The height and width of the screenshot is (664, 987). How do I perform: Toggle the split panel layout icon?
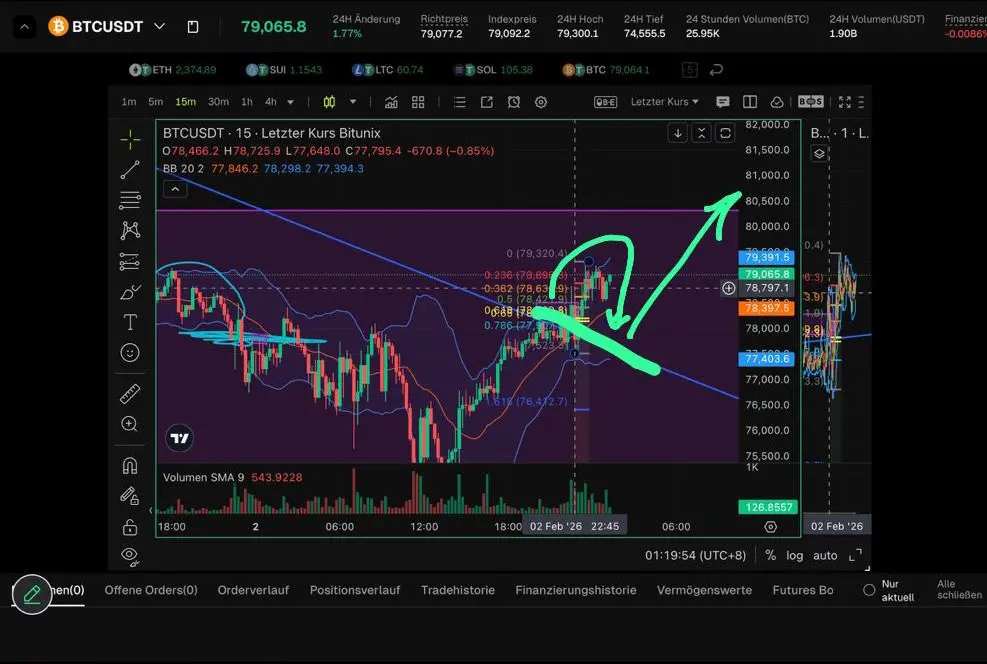point(750,102)
